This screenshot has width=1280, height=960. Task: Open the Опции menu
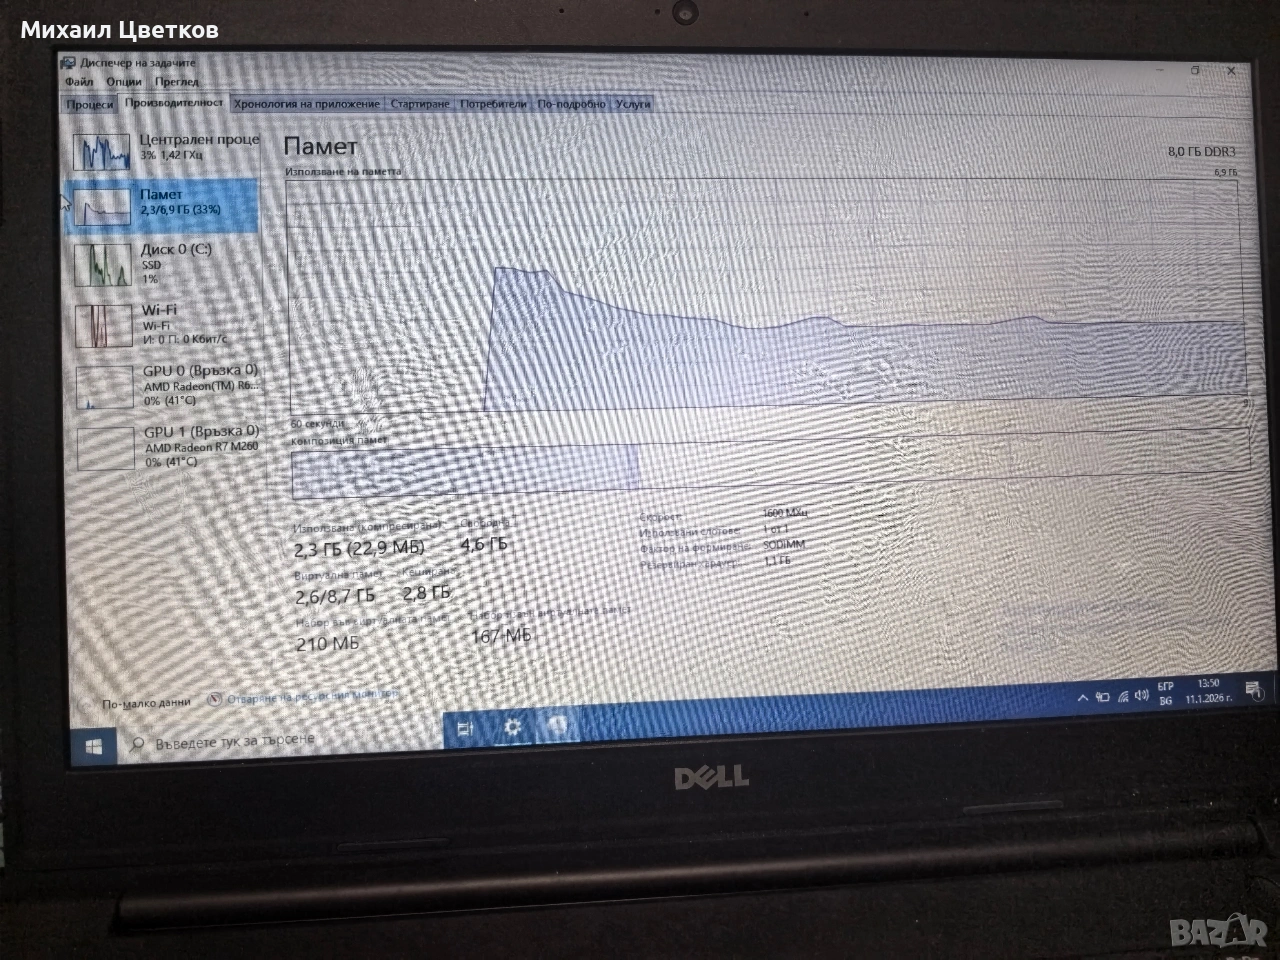(x=124, y=81)
